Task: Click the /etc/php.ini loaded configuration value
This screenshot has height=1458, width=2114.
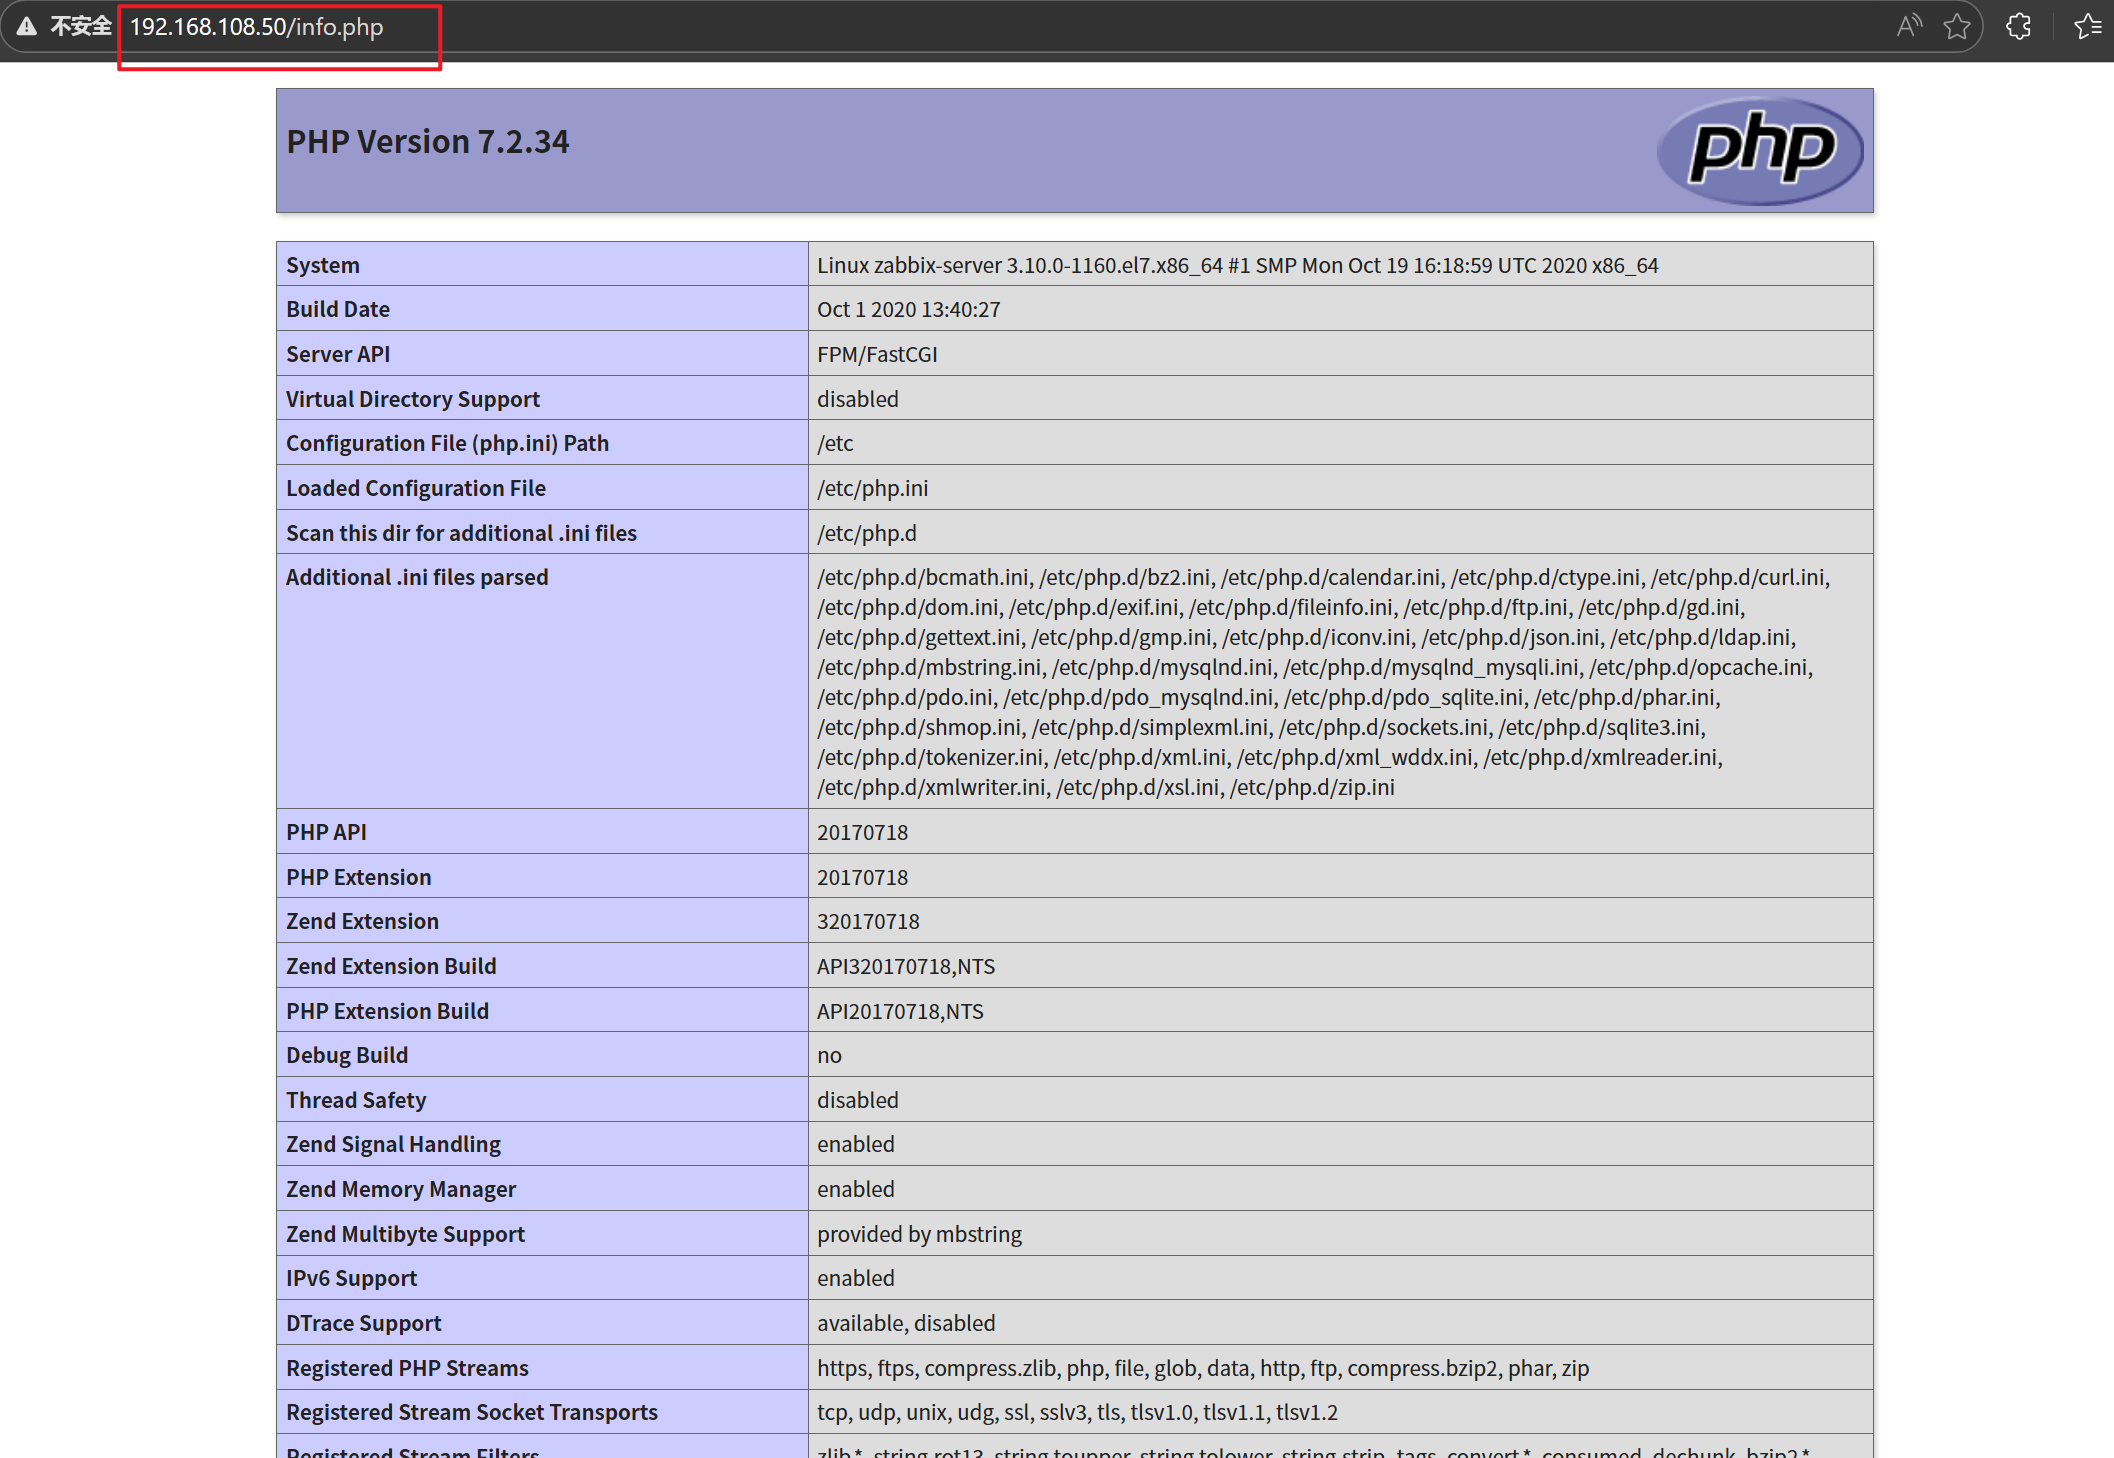Action: [872, 488]
